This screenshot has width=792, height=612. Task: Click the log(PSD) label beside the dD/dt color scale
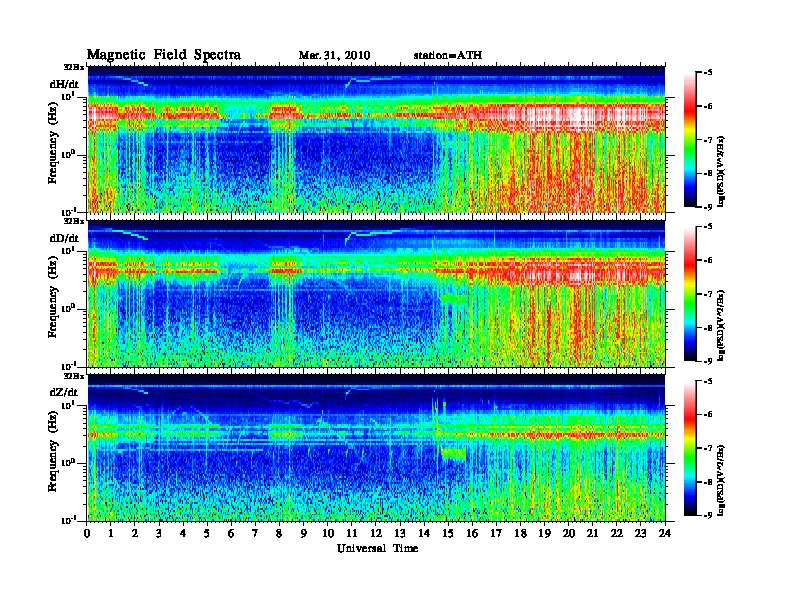pos(722,326)
